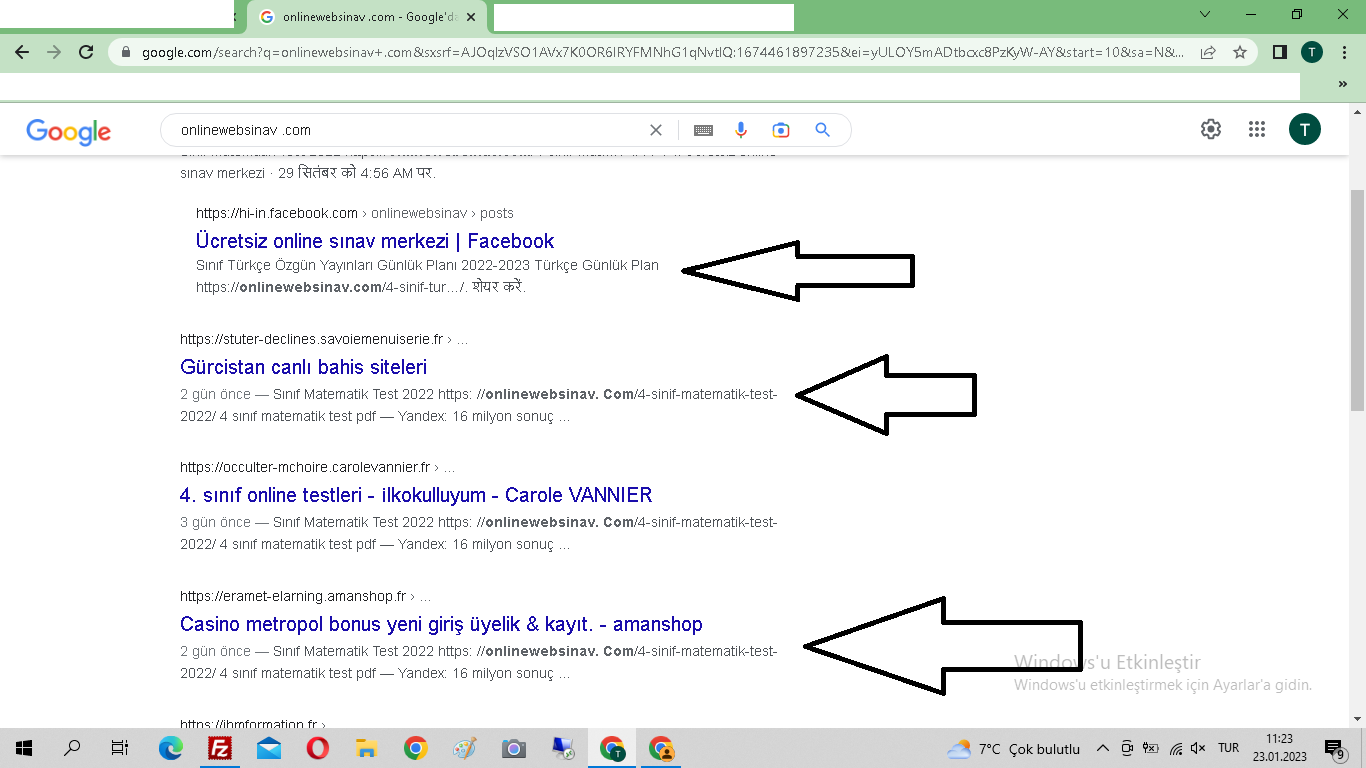Start voice search with the microphone
1366x768 pixels.
tap(741, 130)
